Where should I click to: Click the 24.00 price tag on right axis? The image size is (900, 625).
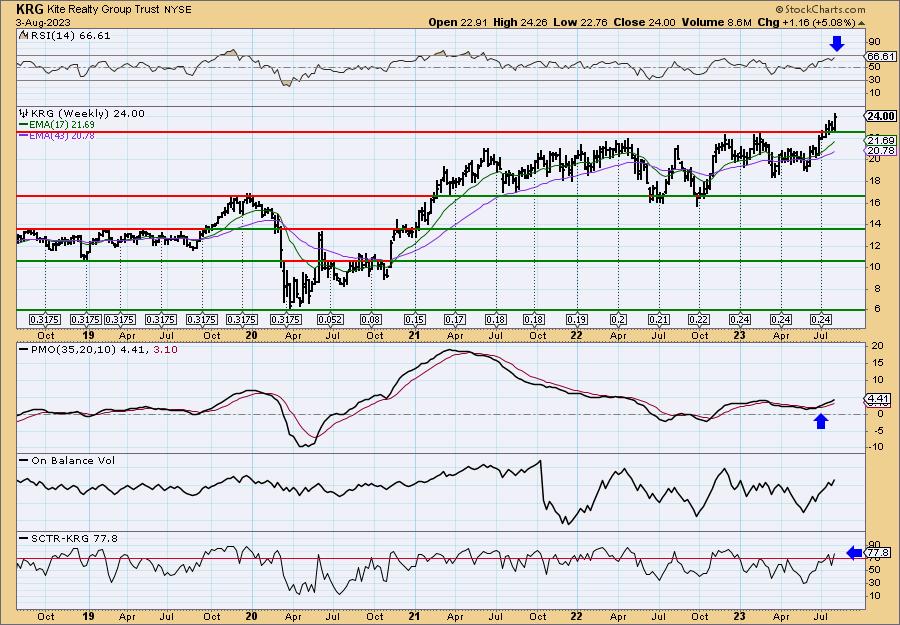point(880,117)
